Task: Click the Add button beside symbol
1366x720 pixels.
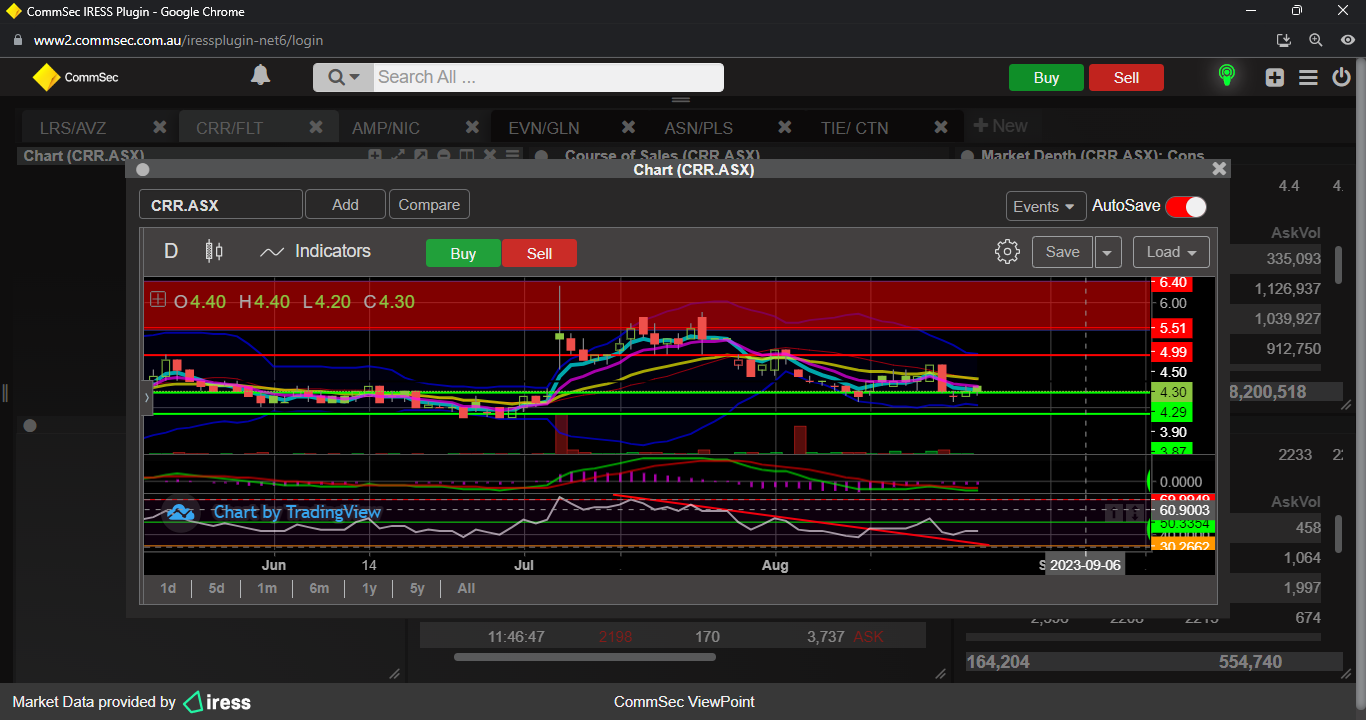Action: click(x=345, y=204)
